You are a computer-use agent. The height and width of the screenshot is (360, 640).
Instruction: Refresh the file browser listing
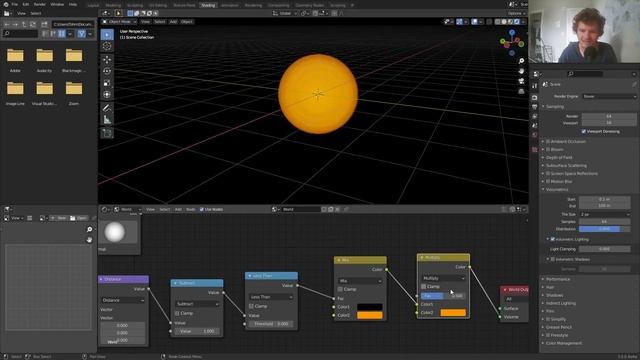tap(33, 24)
